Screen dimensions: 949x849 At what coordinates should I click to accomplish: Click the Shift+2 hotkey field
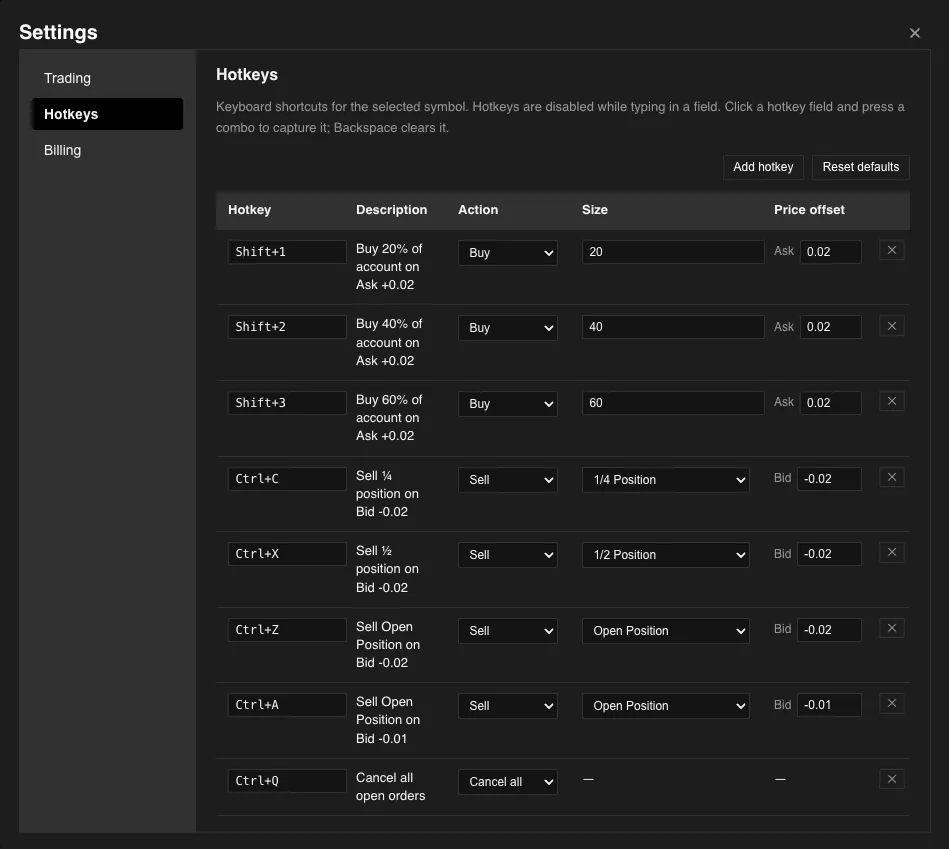pyautogui.click(x=287, y=327)
